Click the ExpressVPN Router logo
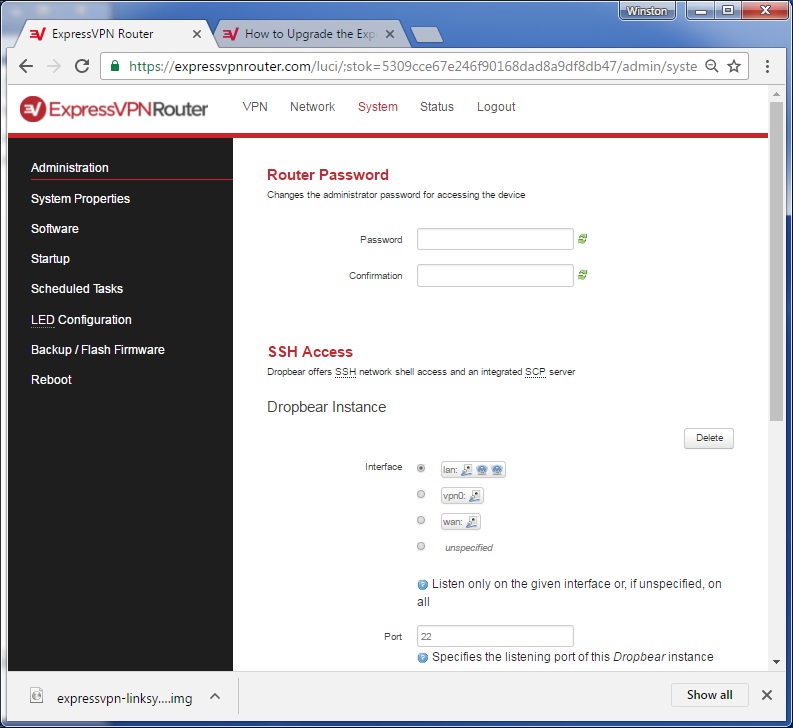This screenshot has width=793, height=728. pos(114,108)
